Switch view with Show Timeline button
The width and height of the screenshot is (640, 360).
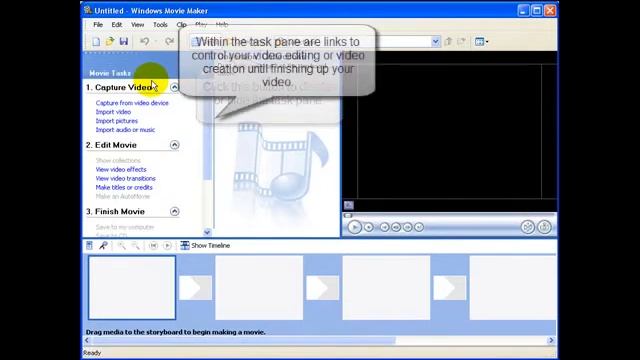pyautogui.click(x=205, y=245)
